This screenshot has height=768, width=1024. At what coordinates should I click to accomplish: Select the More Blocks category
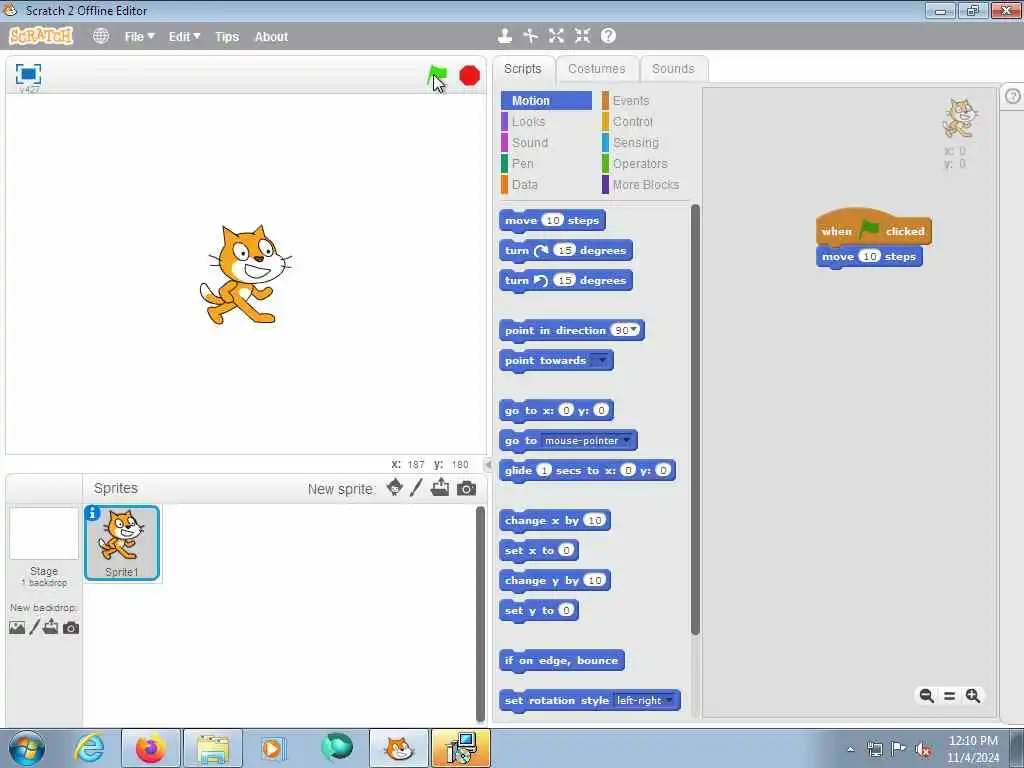pos(644,185)
